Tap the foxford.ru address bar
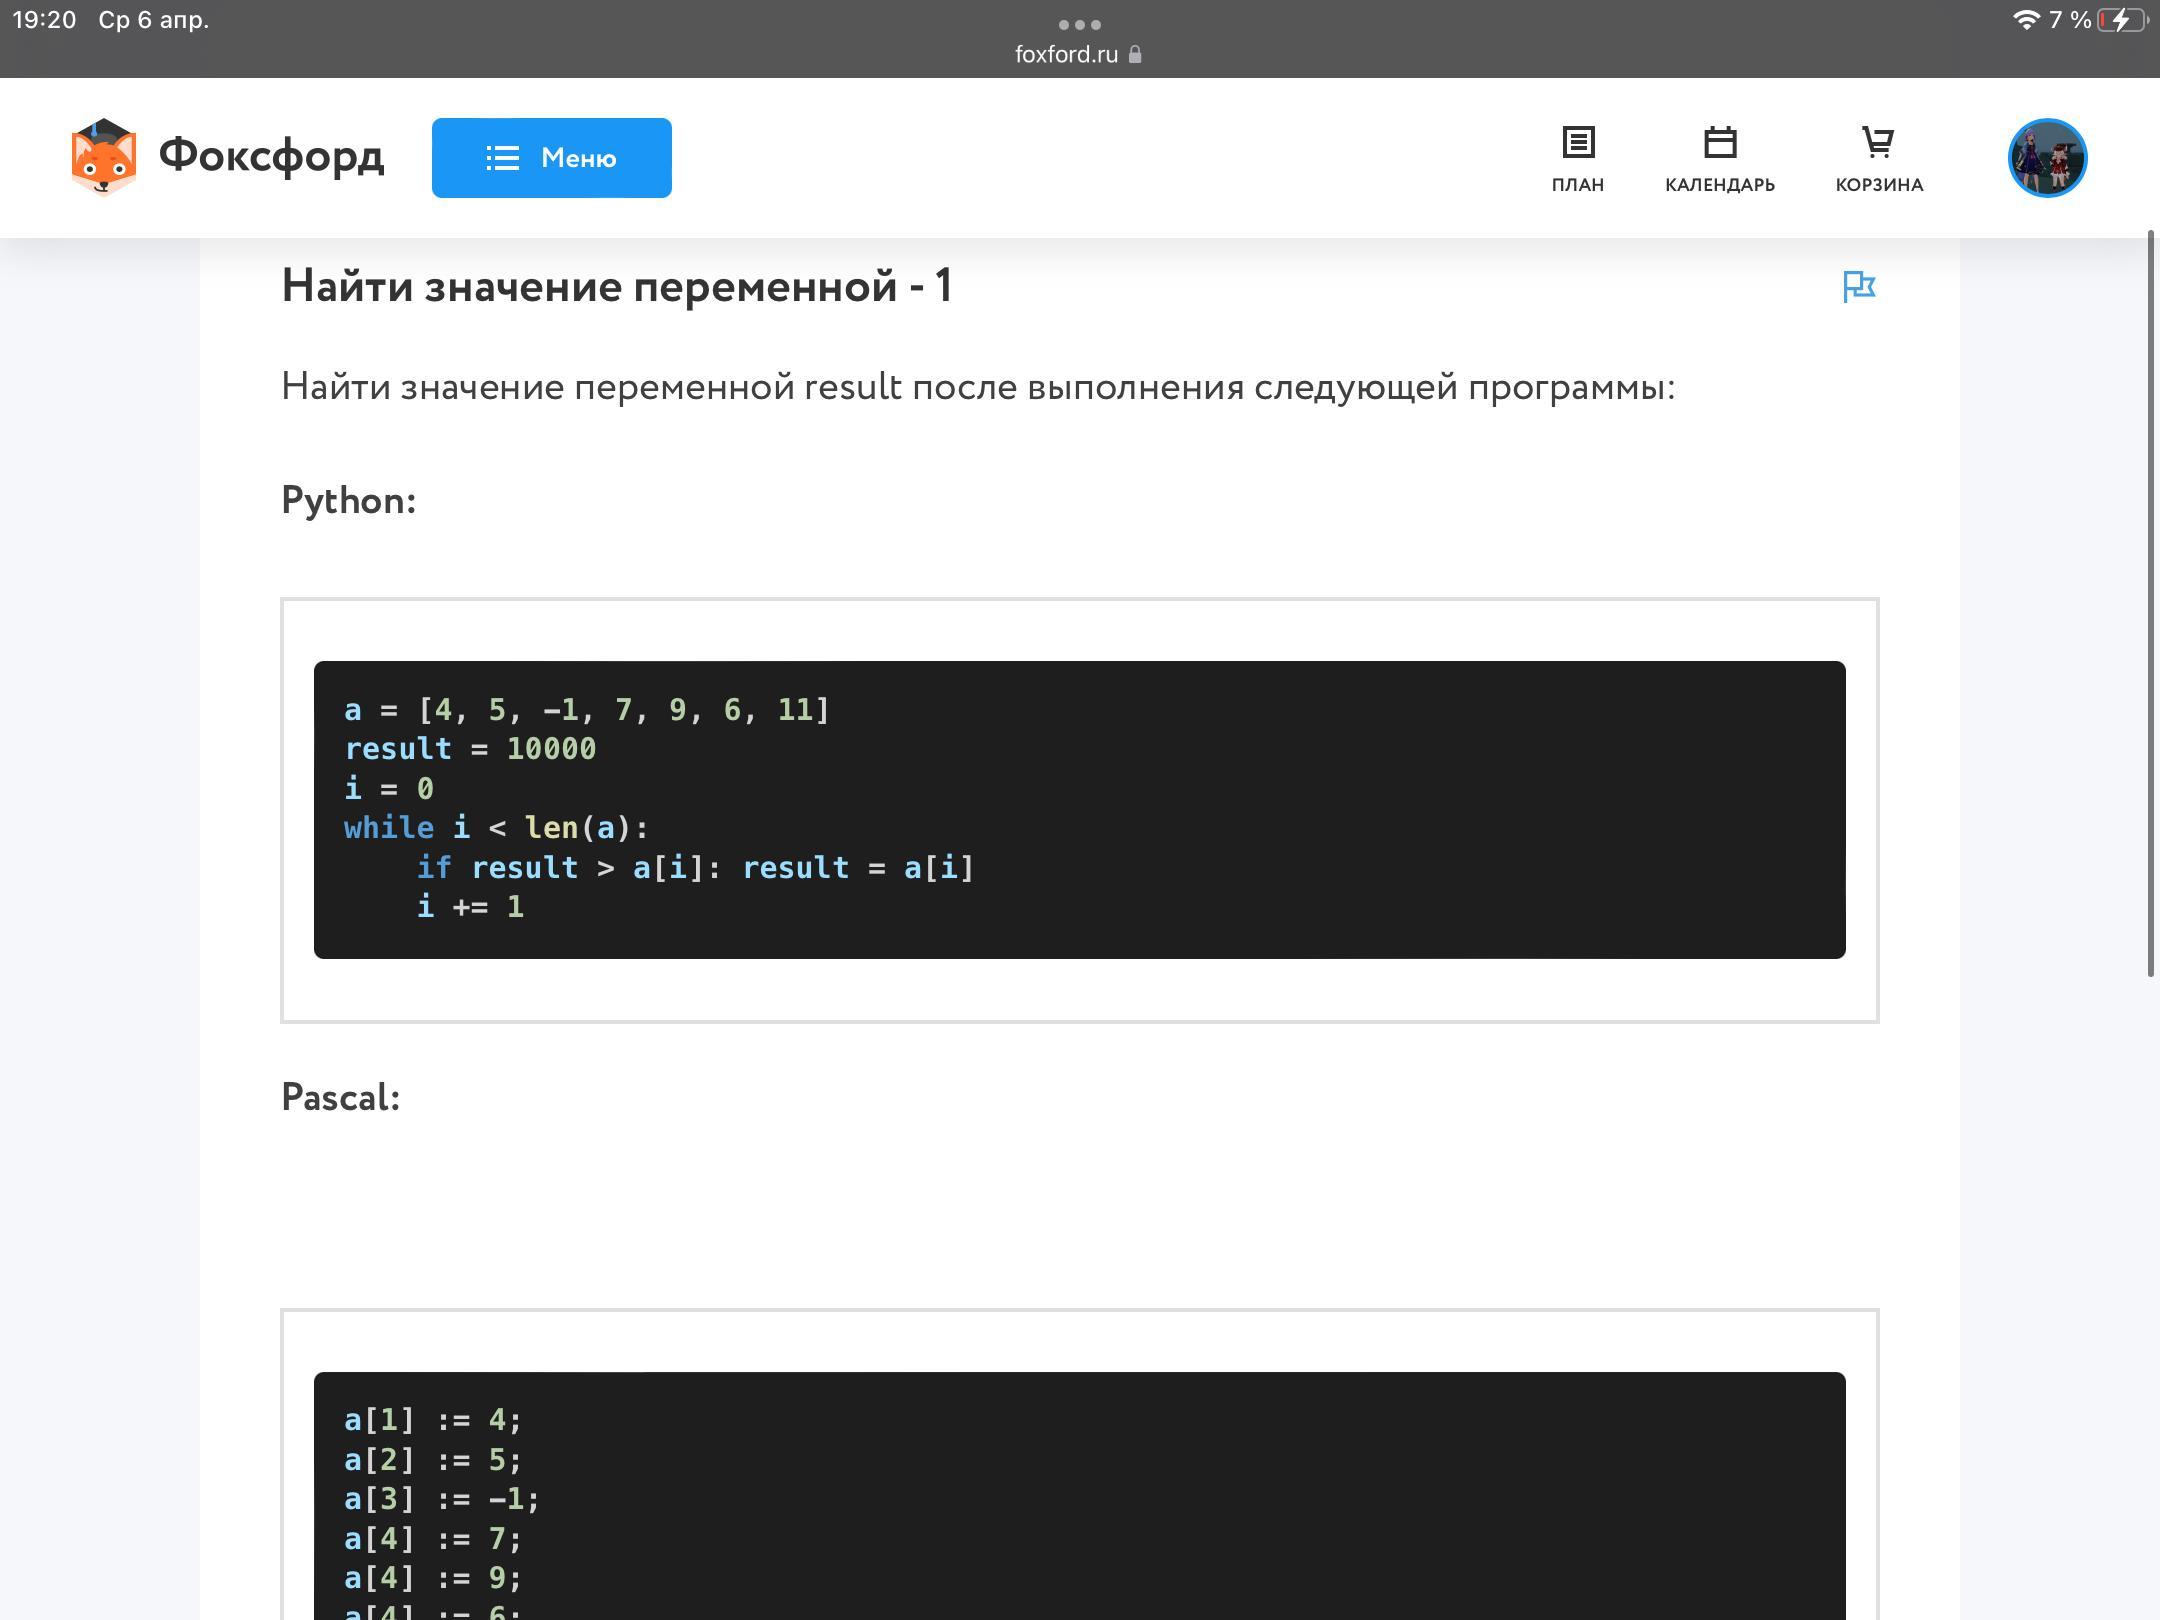 [1066, 54]
